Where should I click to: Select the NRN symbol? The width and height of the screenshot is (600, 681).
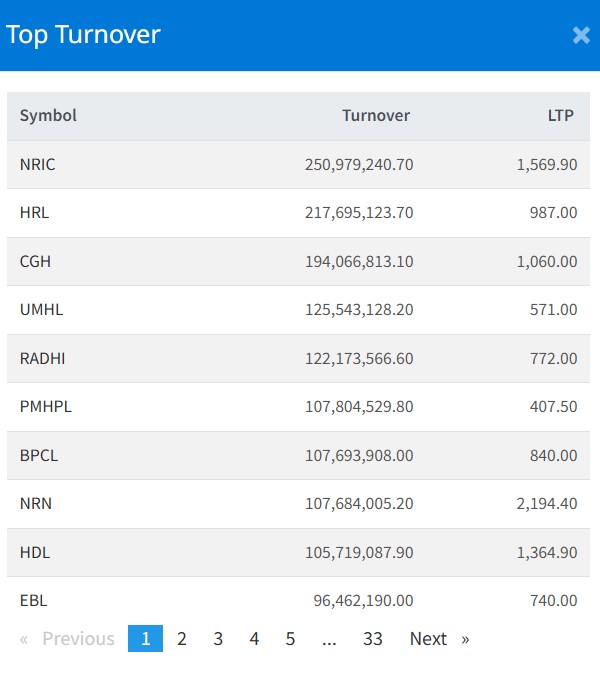36,503
